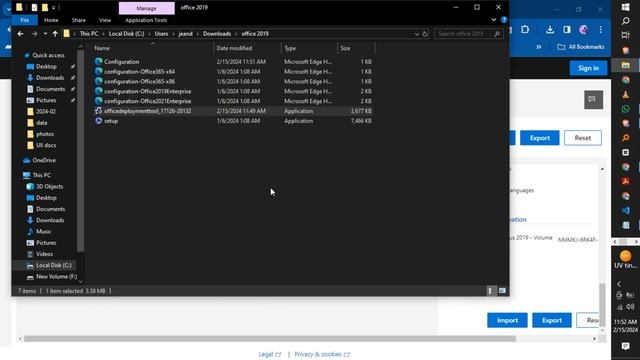Screen dimensions: 640x360
Task: Click lower Export button in browser
Action: pyautogui.click(x=552, y=320)
